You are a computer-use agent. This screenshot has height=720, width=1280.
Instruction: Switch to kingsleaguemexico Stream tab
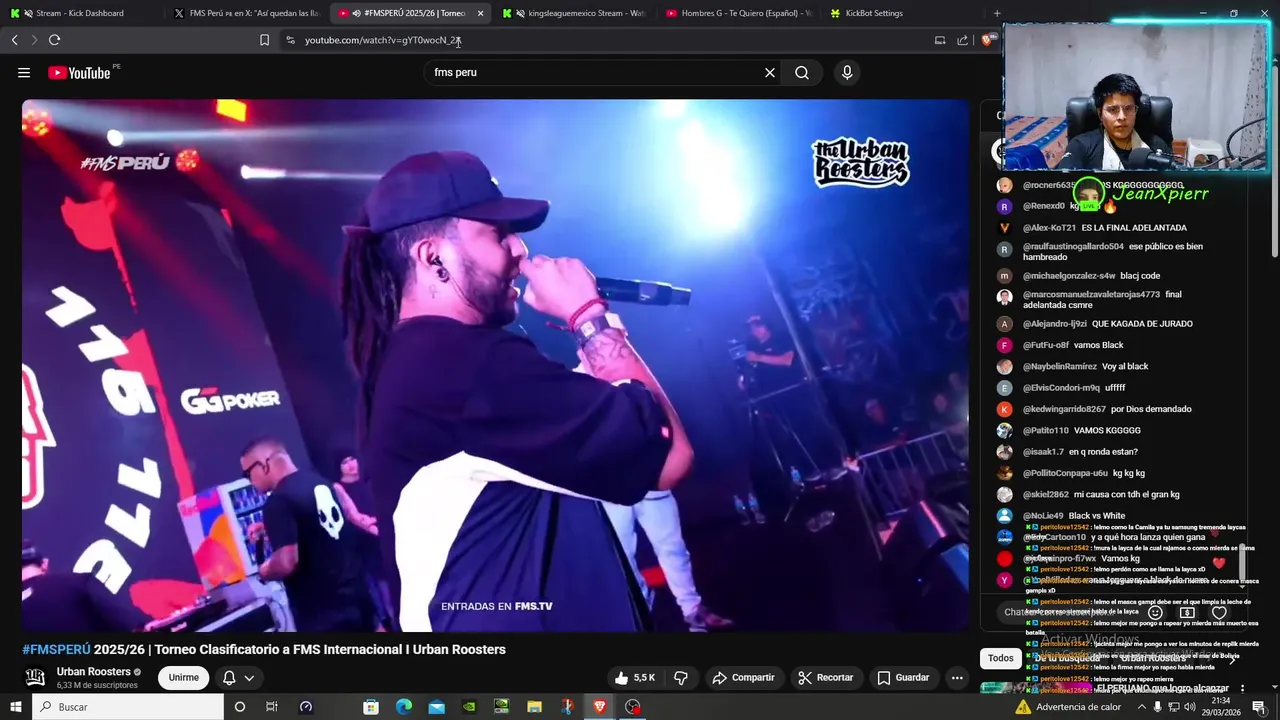coord(574,13)
